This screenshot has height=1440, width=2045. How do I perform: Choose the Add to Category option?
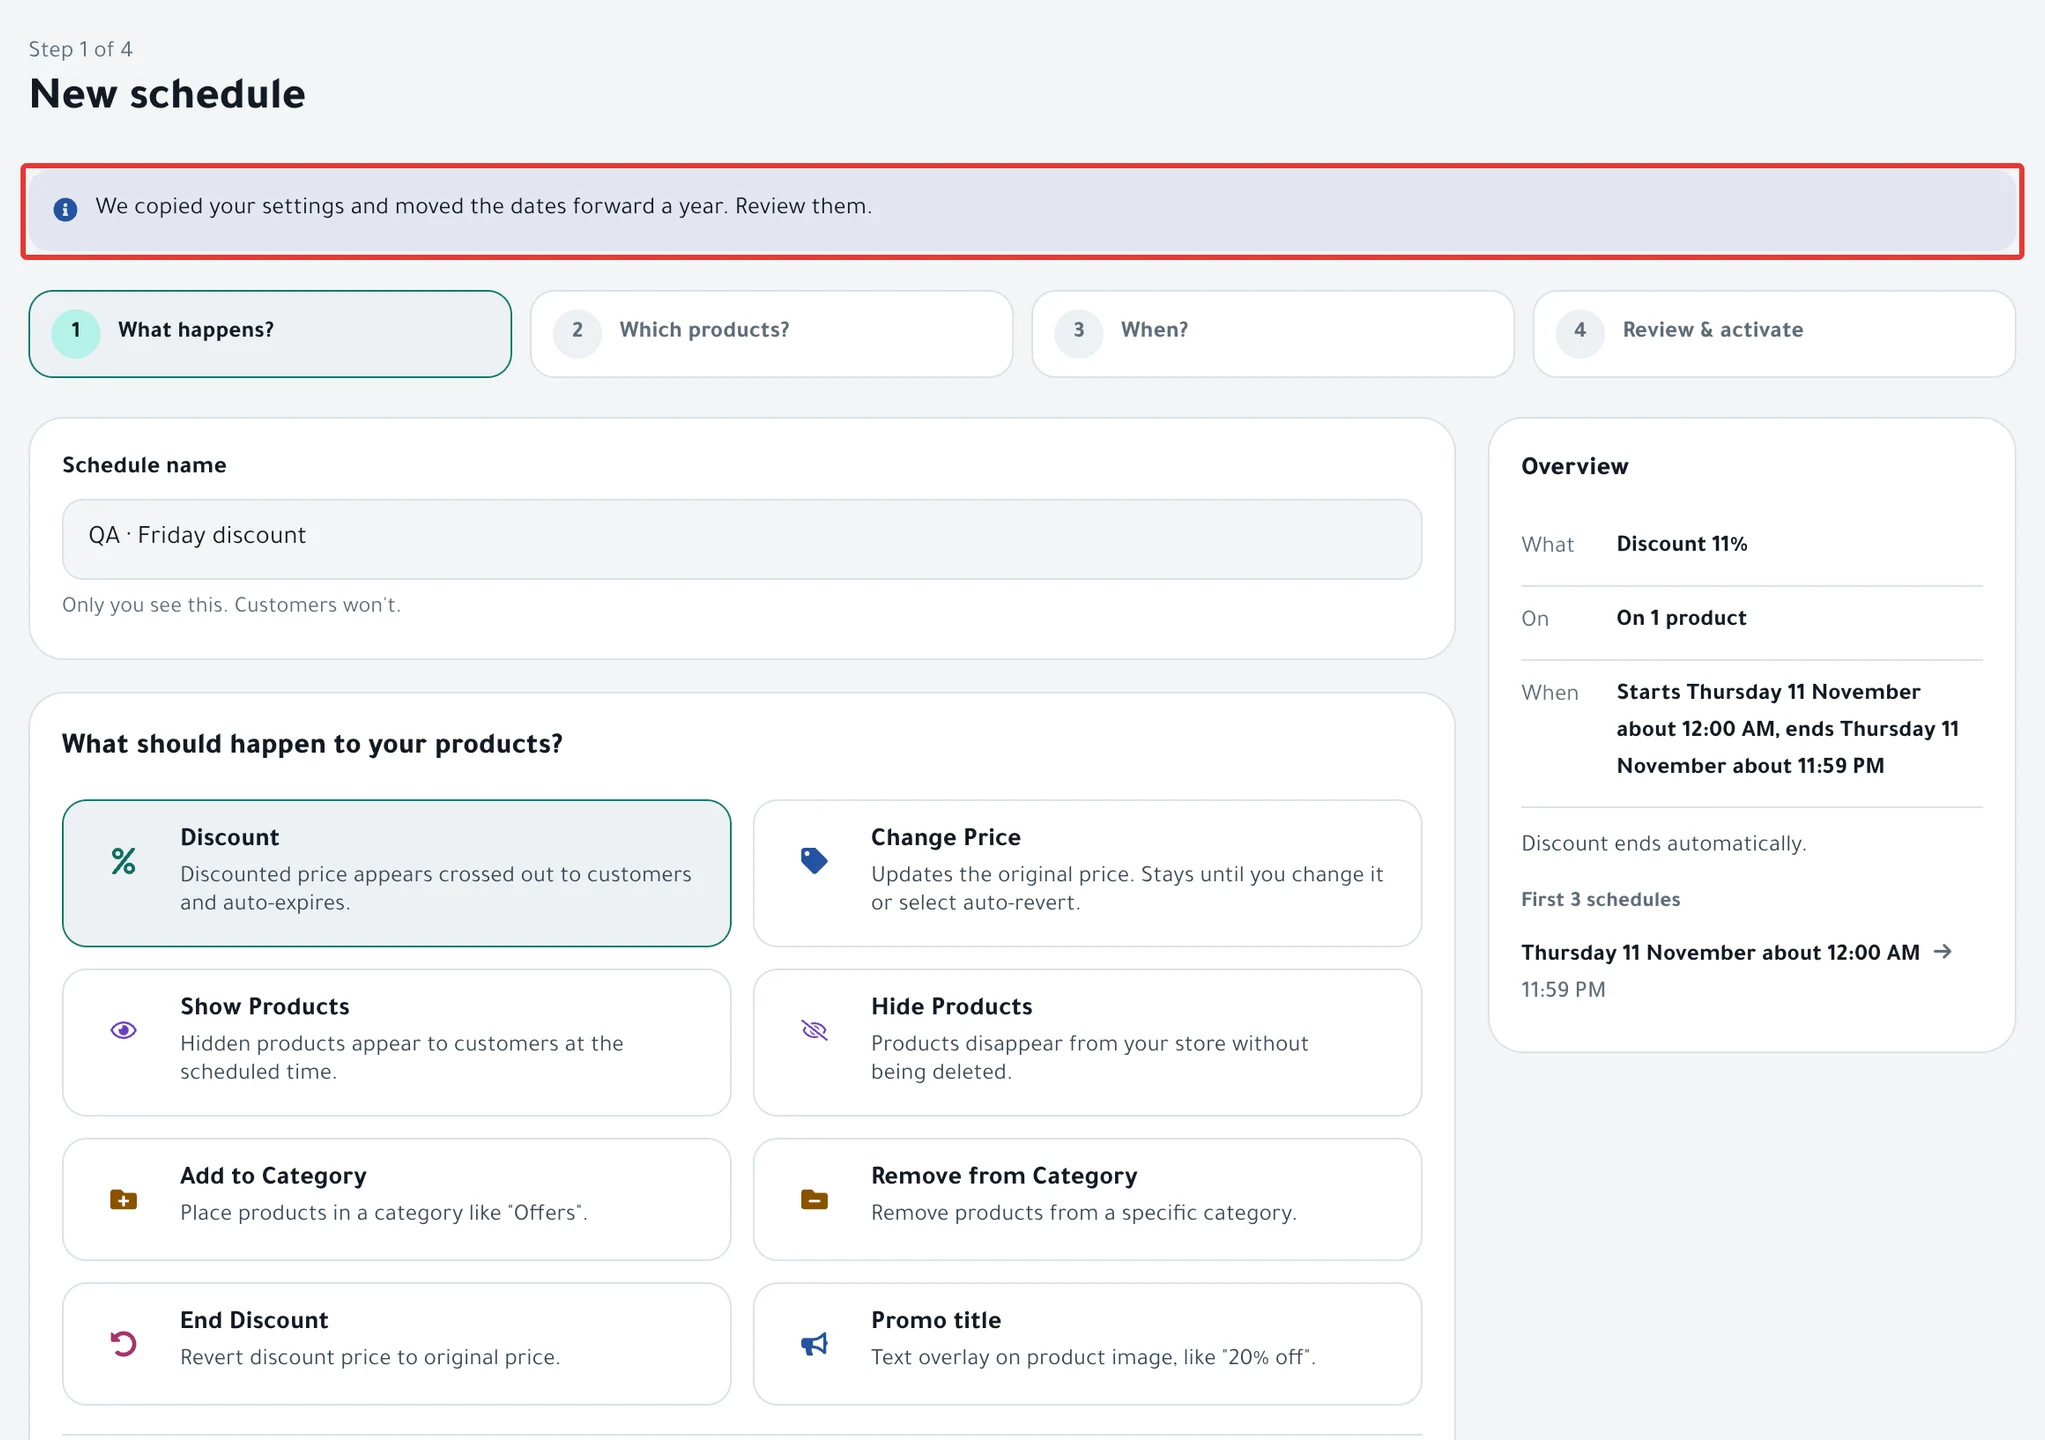click(396, 1199)
